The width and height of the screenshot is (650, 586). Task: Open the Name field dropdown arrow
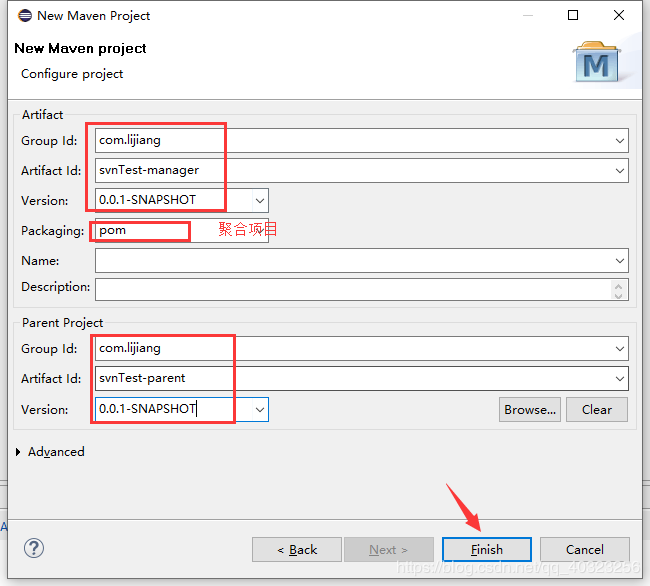[620, 261]
